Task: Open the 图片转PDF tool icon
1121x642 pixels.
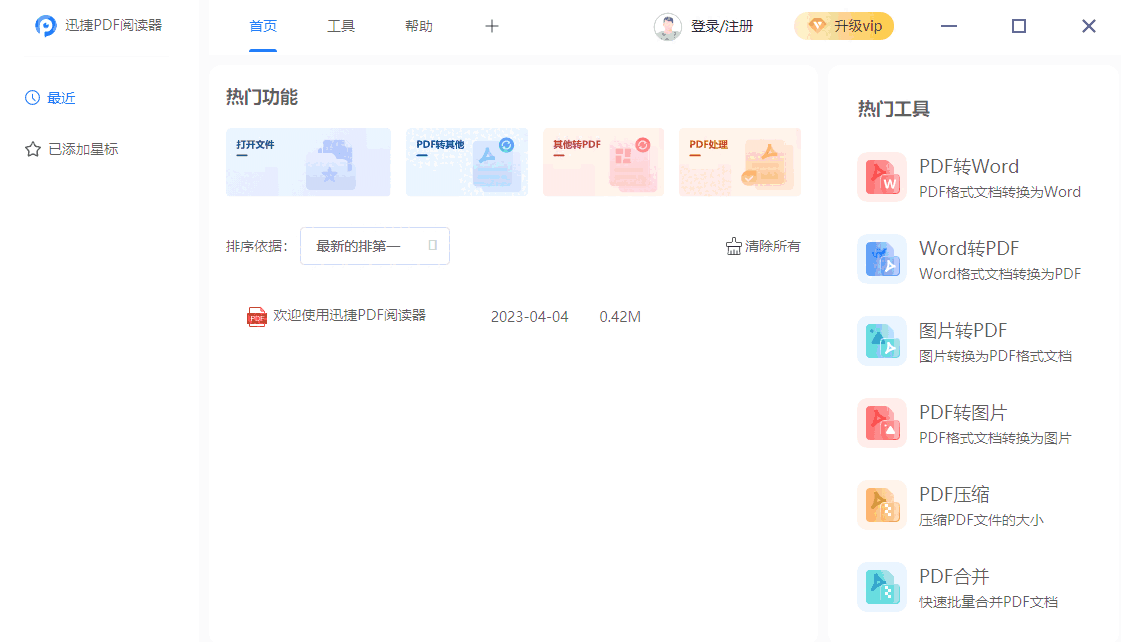Action: (881, 340)
